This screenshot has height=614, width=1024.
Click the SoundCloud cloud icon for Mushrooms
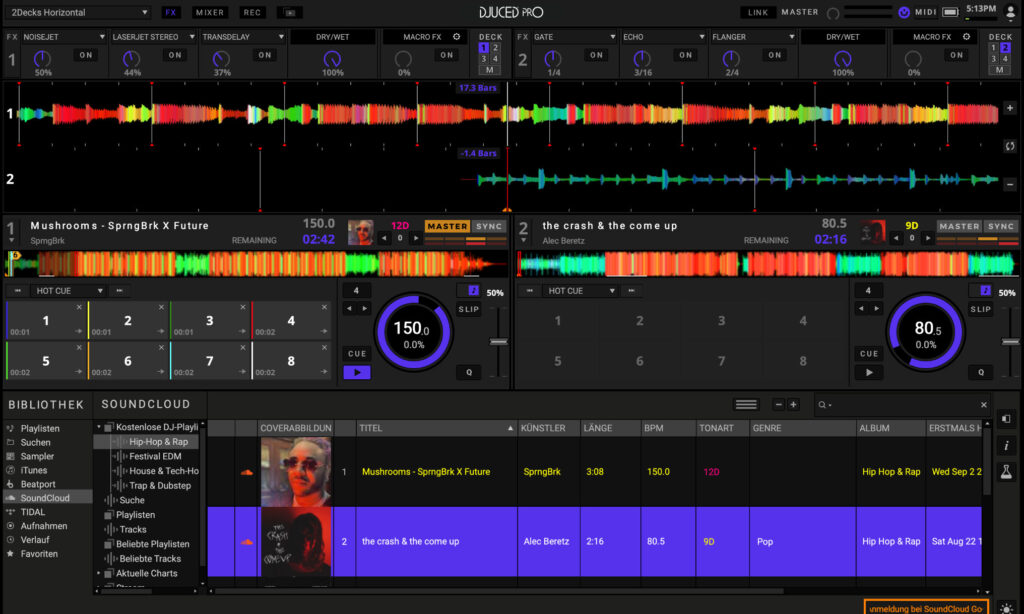(246, 472)
